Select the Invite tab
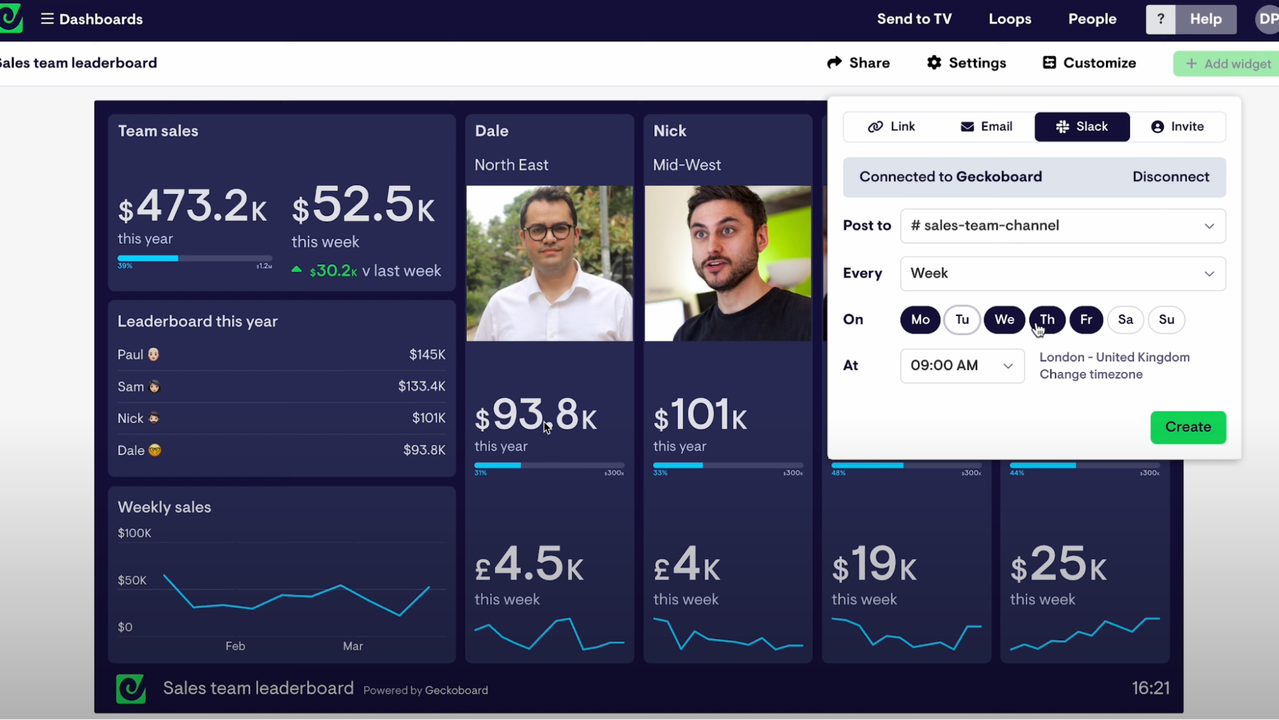Viewport: 1279px width, 720px height. [x=1178, y=126]
